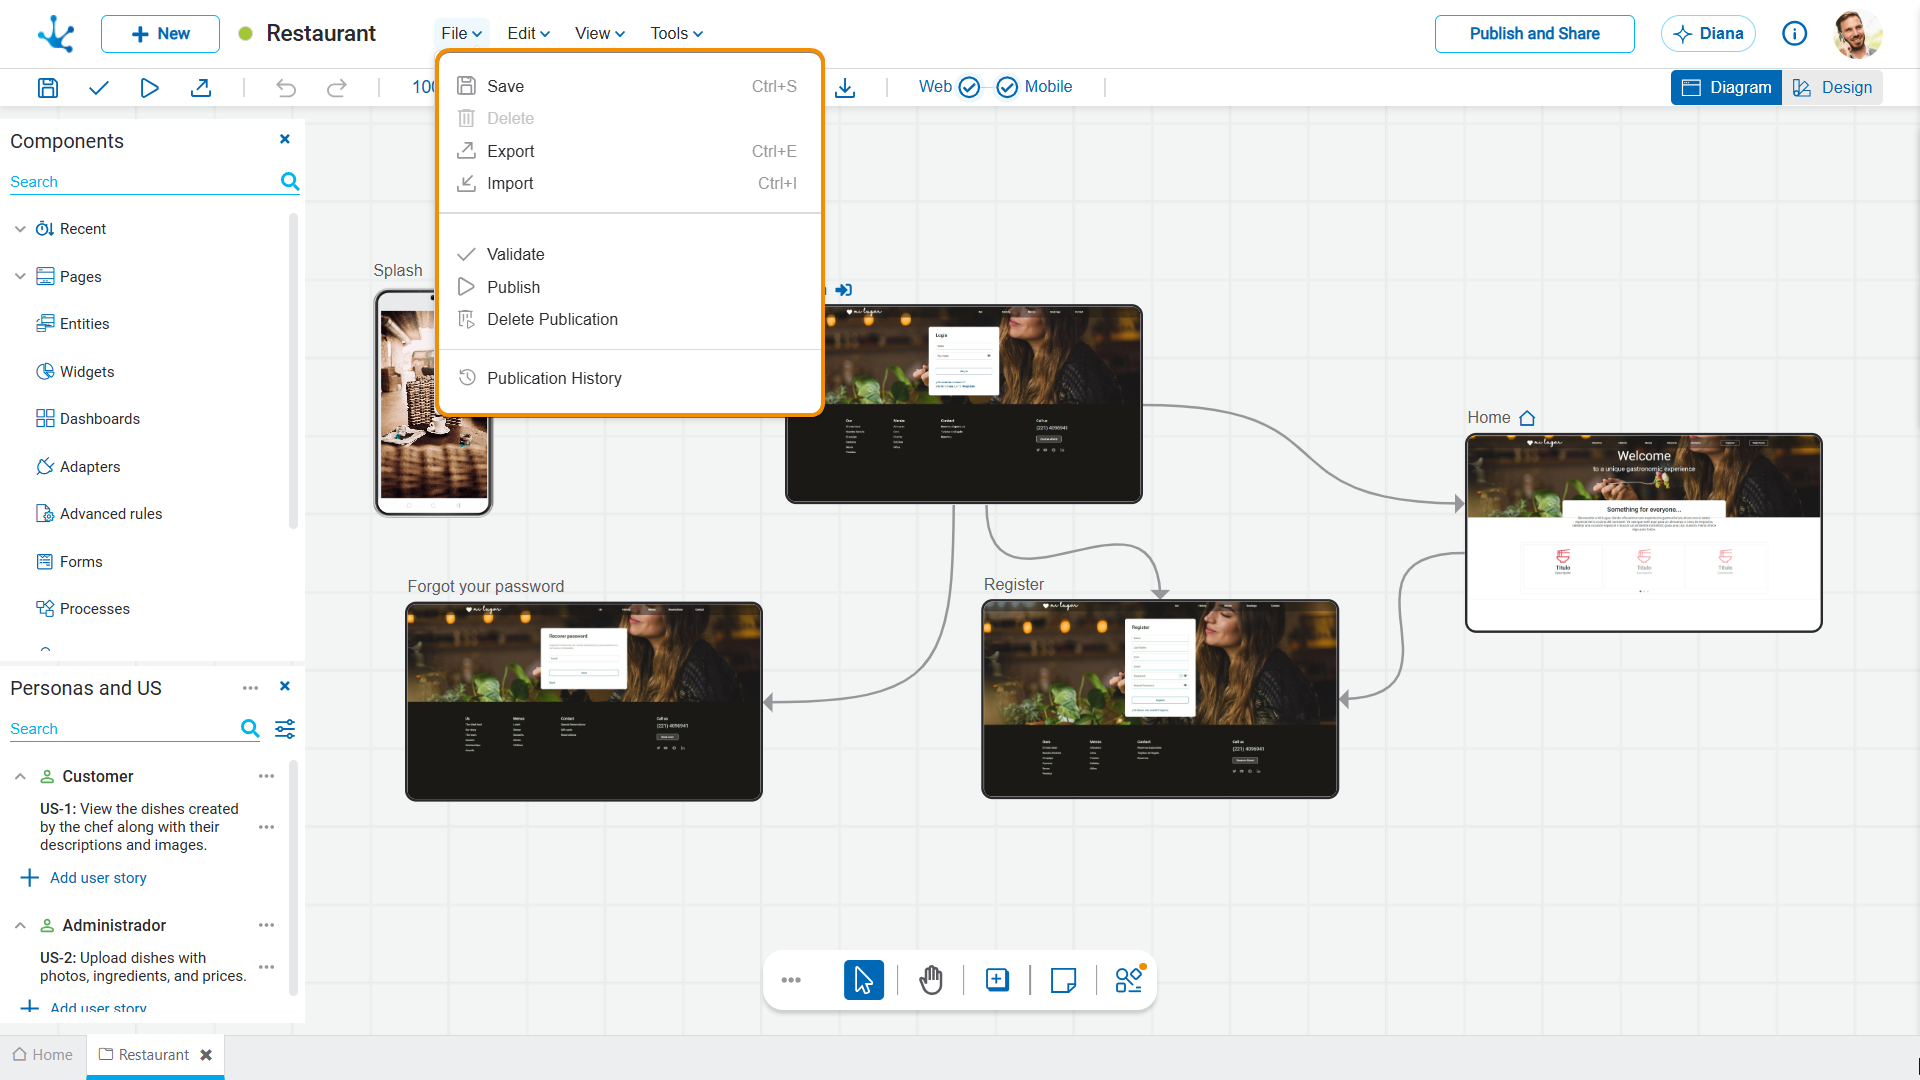The height and width of the screenshot is (1080, 1920).
Task: Click the New button
Action: [x=160, y=34]
